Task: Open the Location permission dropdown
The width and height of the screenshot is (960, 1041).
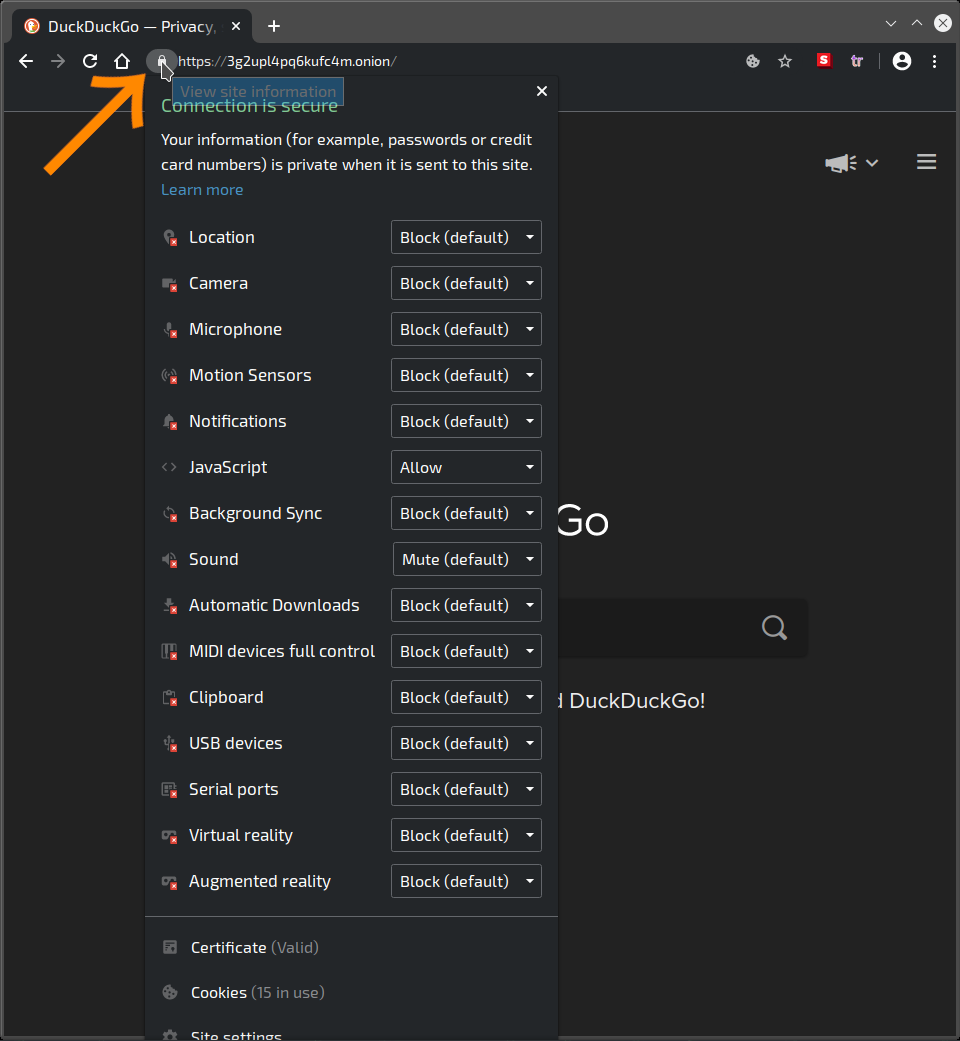Action: 466,237
